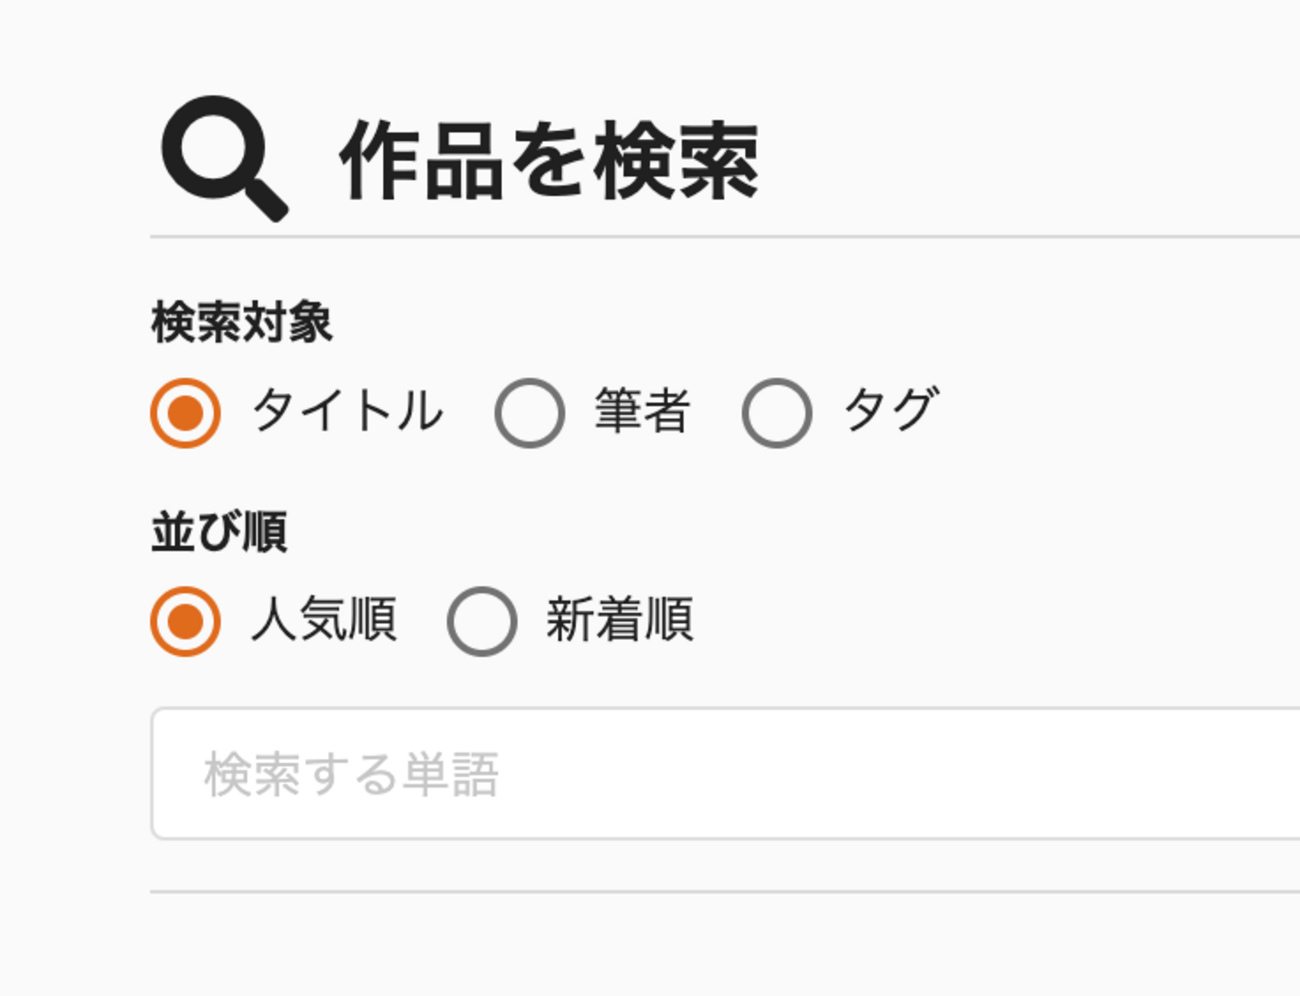Switch sorting to the 新着順 radio circle
The height and width of the screenshot is (996, 1300).
click(482, 621)
